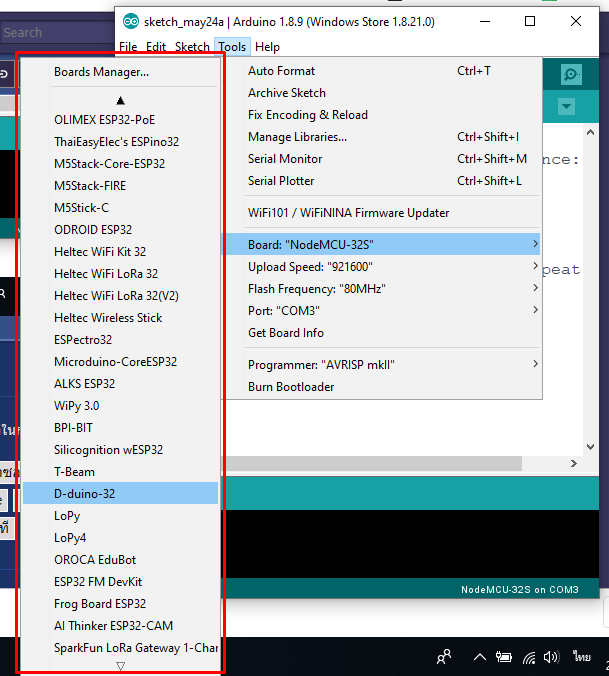The image size is (609, 676).
Task: Select D-duino-32 board
Action: [x=121, y=493]
